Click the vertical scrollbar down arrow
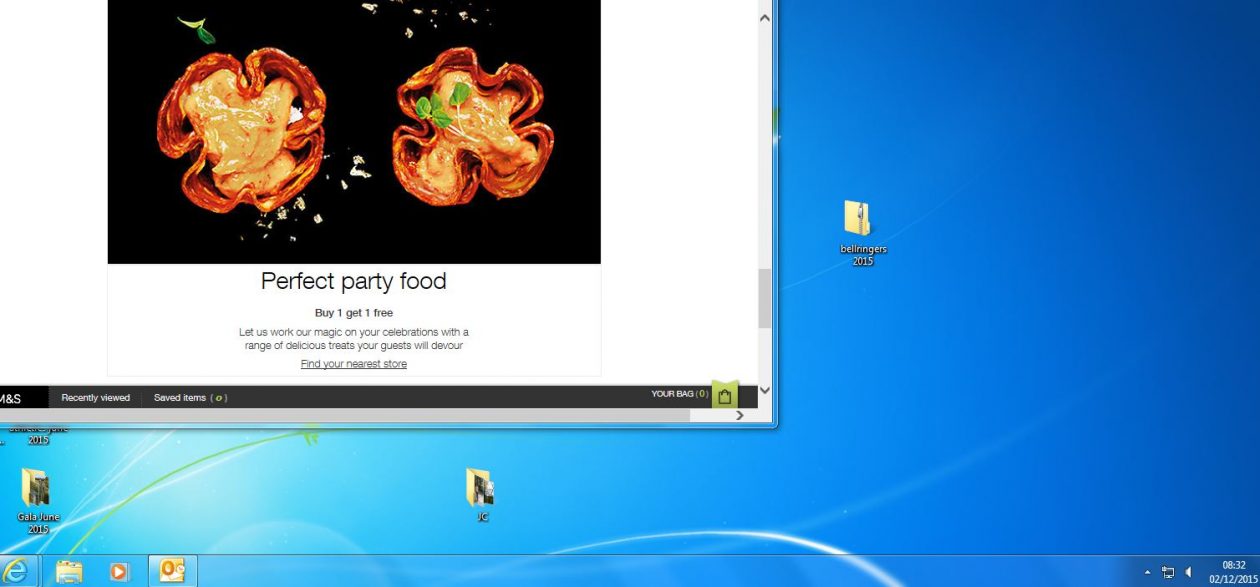Viewport: 1260px width, 587px height. [x=765, y=390]
